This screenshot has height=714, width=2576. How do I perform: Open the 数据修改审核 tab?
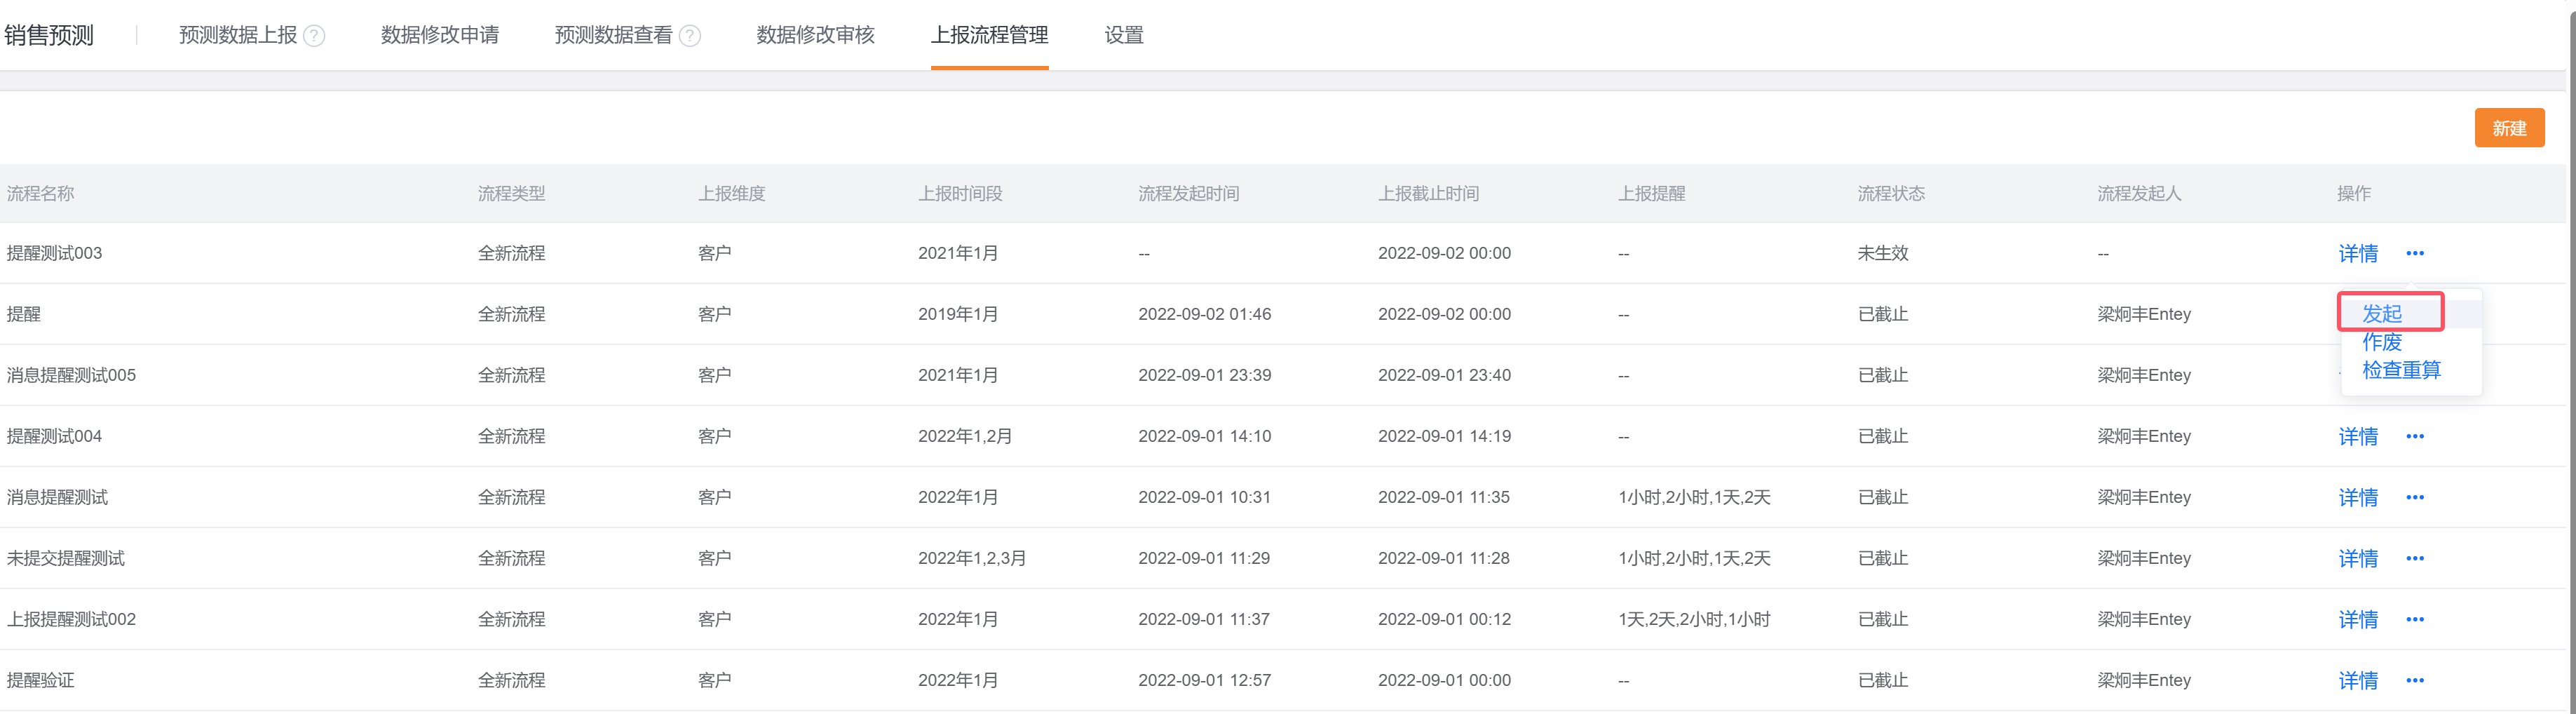coord(815,35)
